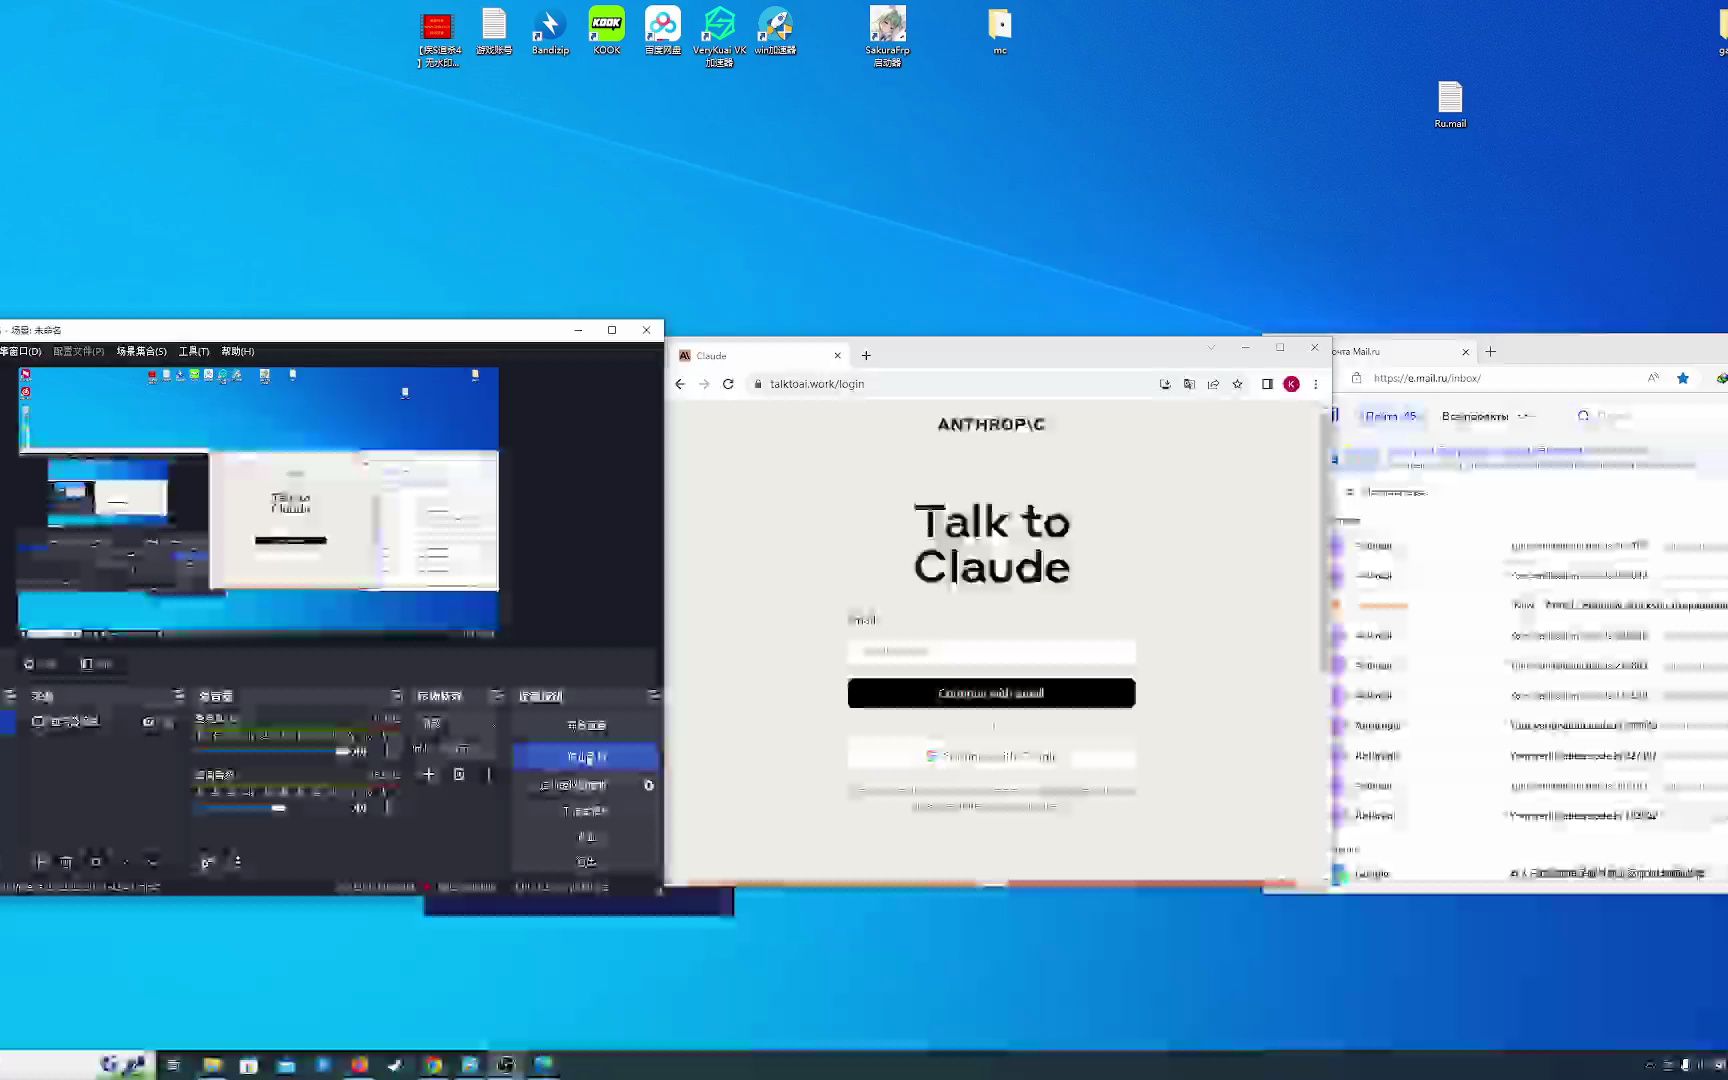Screen dimensions: 1728x1080
Task: Open source properties gear in OBS sources toolbar
Action: [96, 861]
